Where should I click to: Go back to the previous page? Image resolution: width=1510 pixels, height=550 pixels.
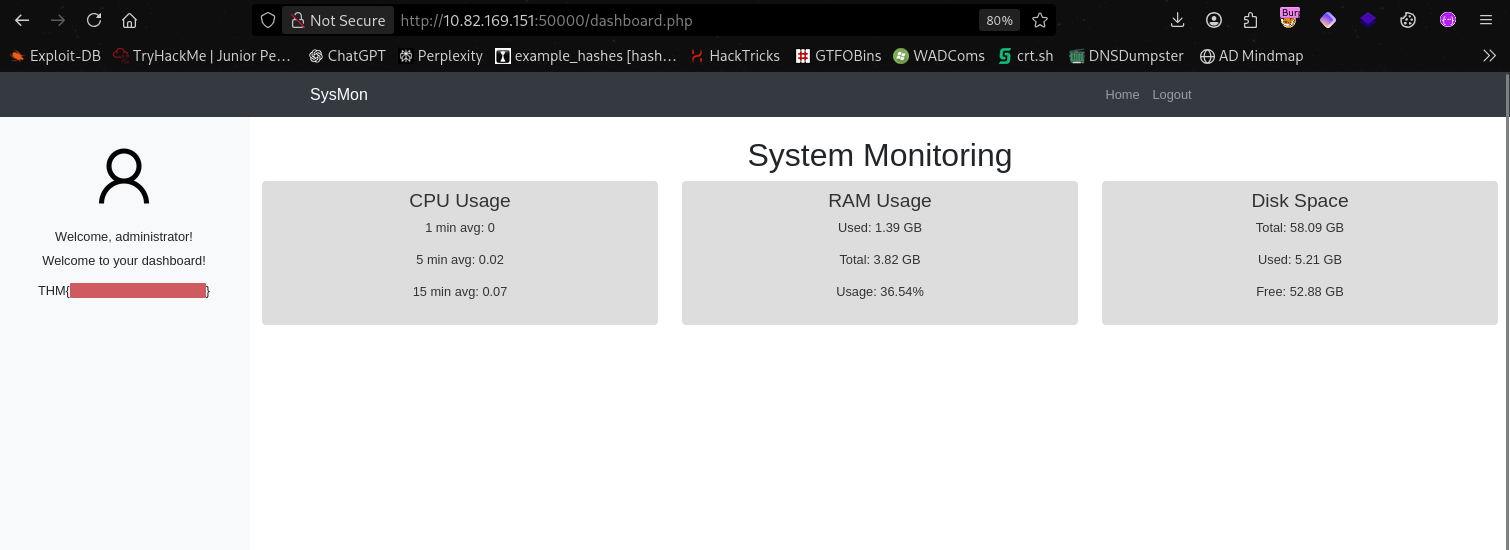coord(22,20)
